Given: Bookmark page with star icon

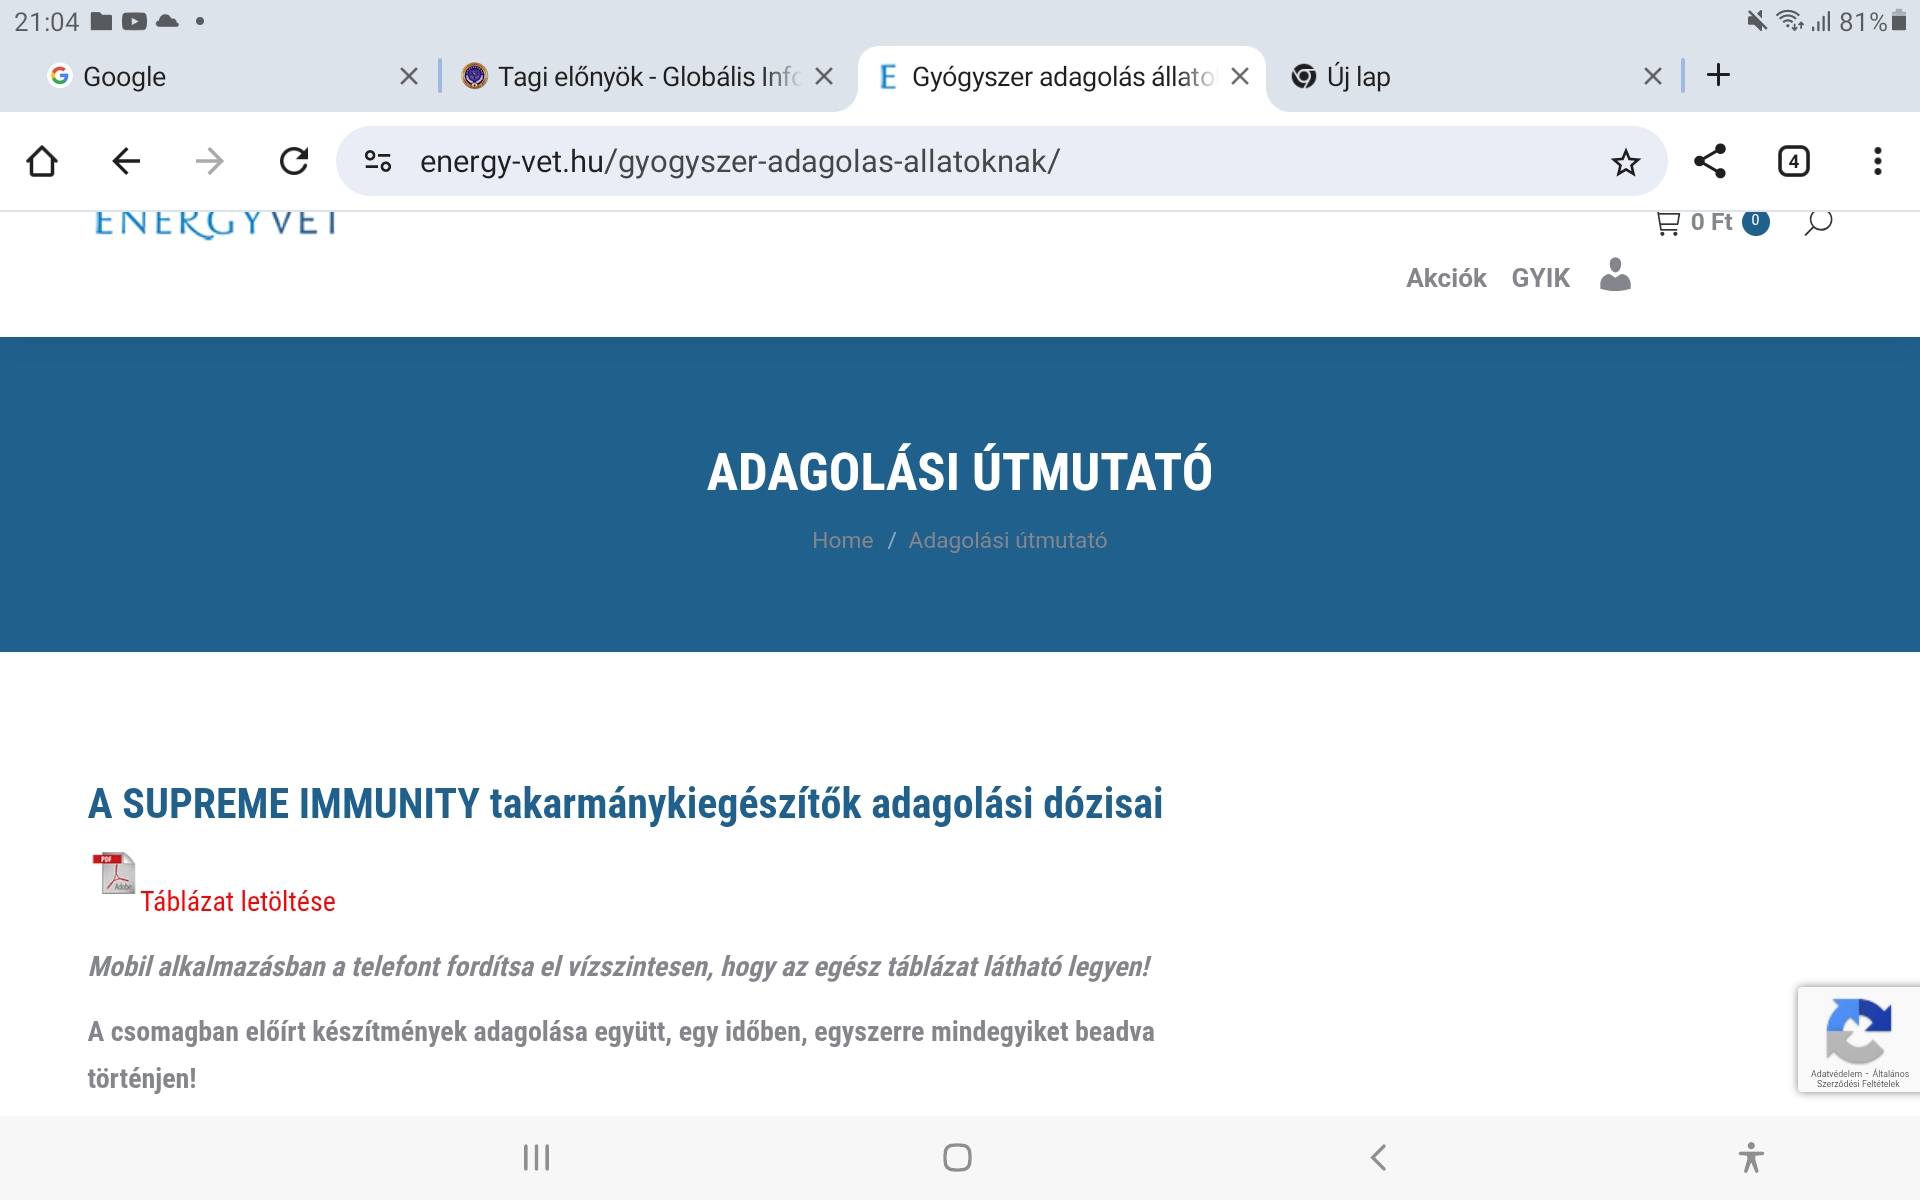Looking at the screenshot, I should pyautogui.click(x=1625, y=162).
